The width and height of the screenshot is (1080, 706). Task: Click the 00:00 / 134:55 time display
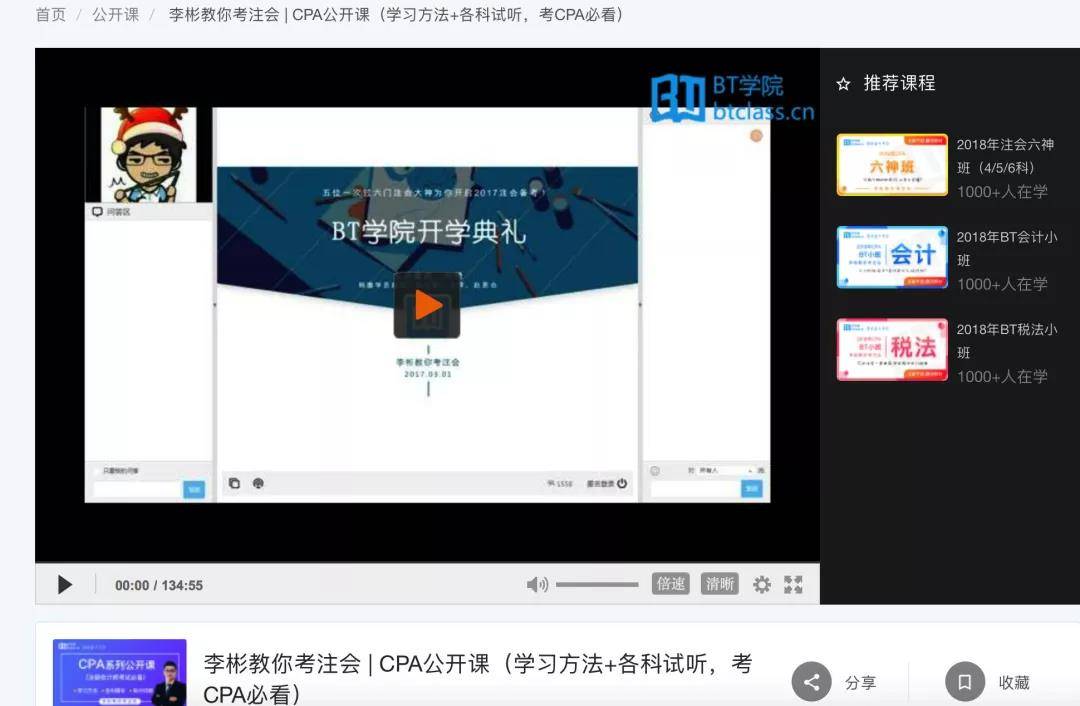tap(159, 585)
